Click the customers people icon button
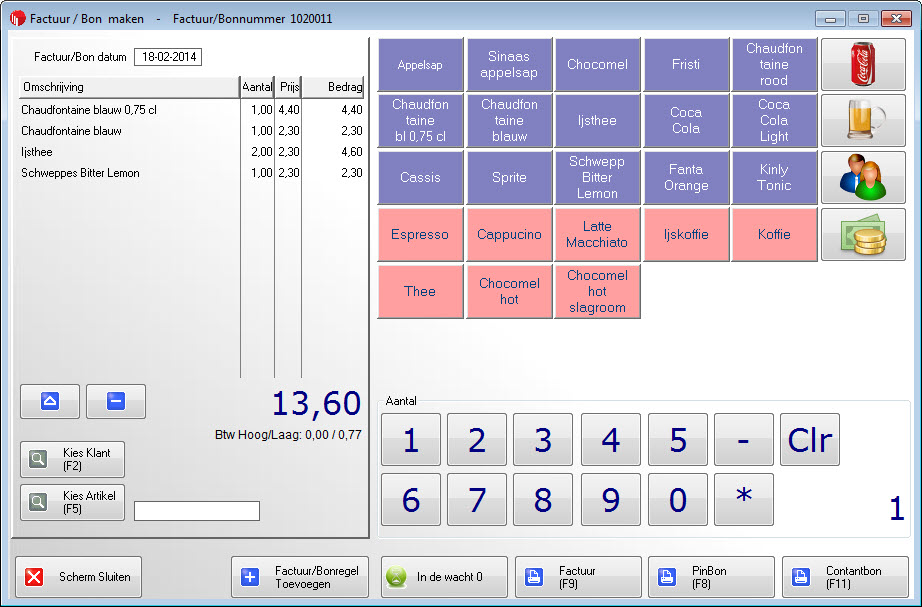This screenshot has width=922, height=607. [x=863, y=177]
